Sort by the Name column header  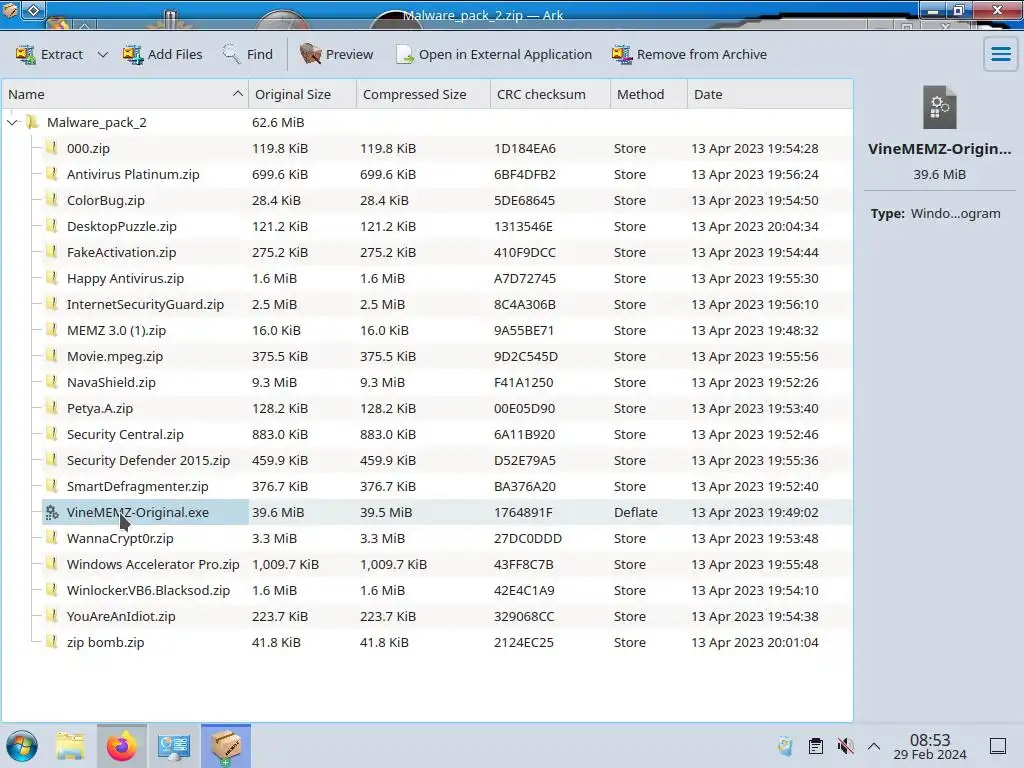[125, 94]
